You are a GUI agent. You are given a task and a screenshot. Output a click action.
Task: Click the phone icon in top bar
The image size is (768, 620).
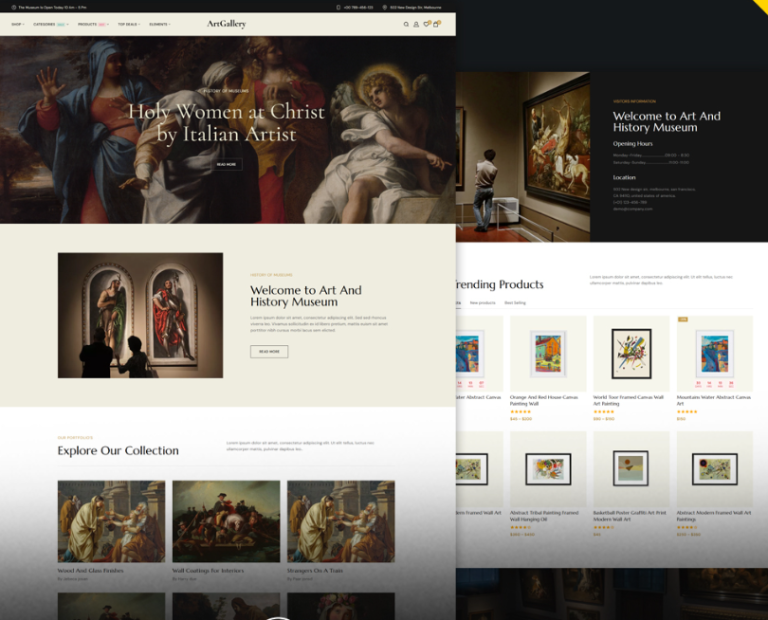339,7
